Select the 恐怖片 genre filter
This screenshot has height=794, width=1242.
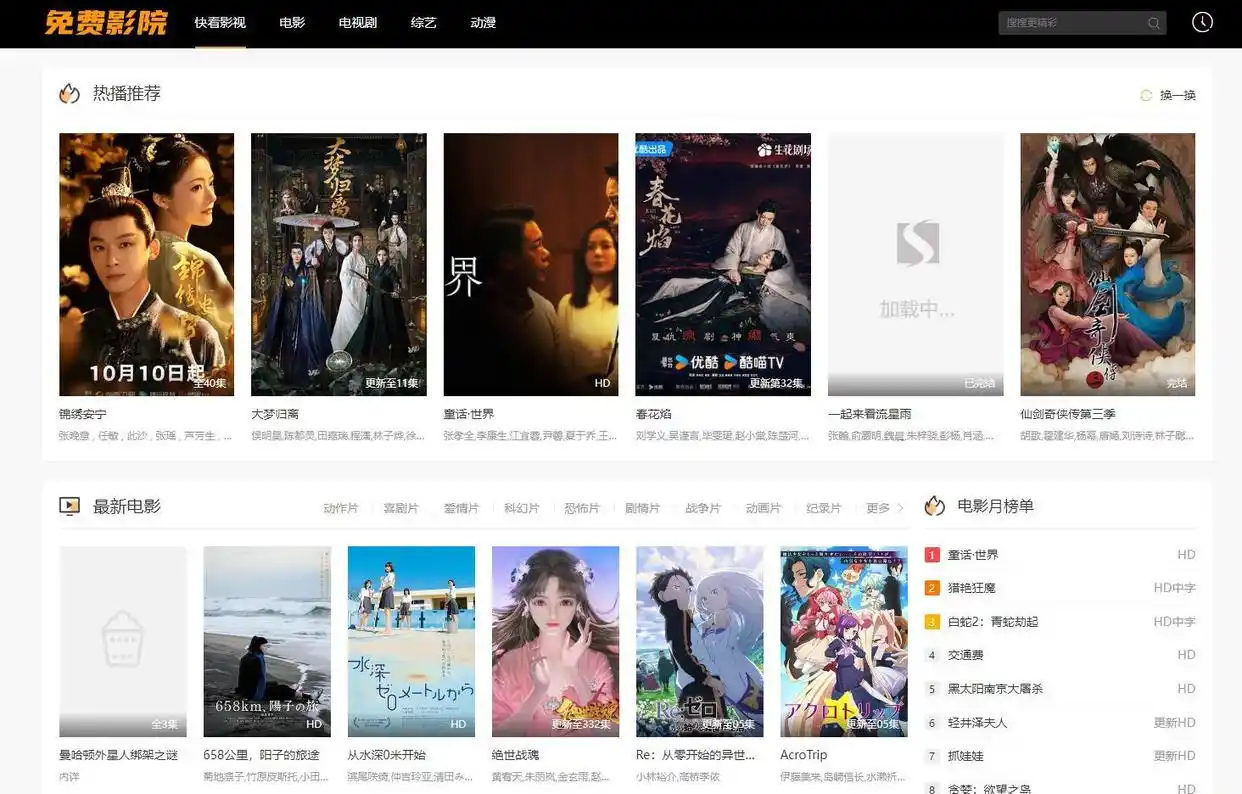[582, 508]
